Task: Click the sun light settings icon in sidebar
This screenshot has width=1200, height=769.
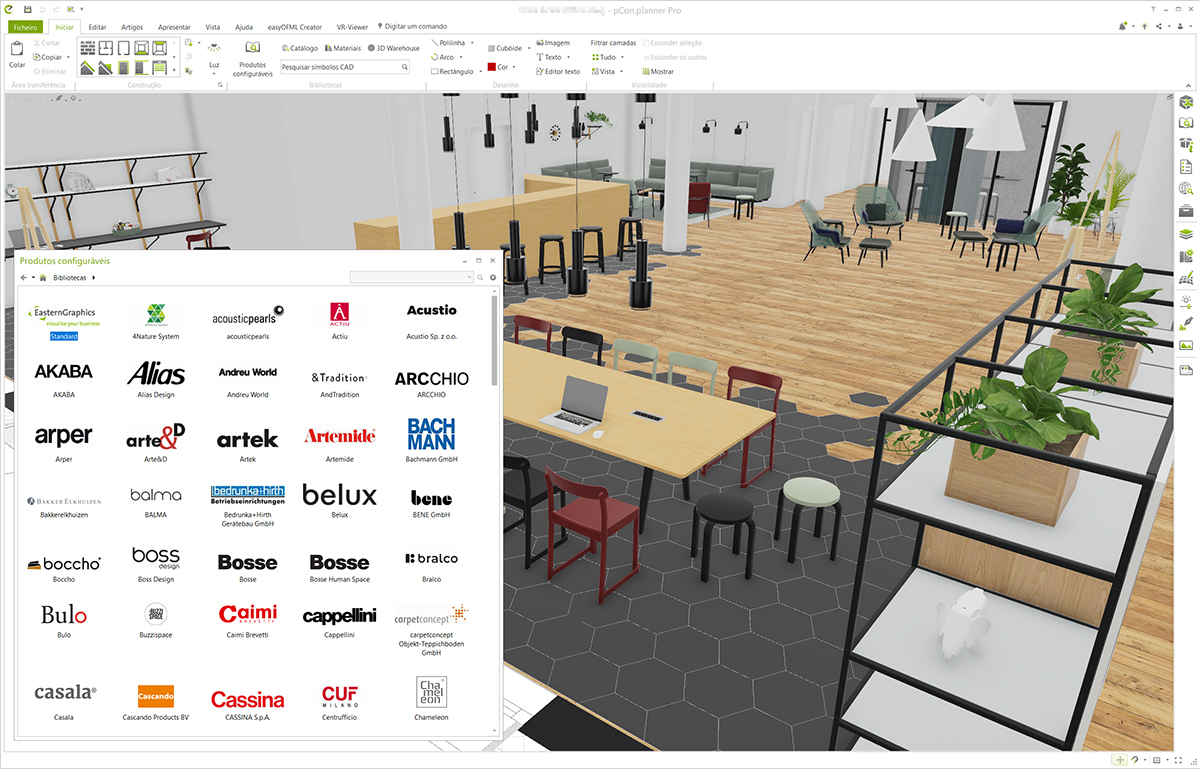Action: coord(1186,301)
